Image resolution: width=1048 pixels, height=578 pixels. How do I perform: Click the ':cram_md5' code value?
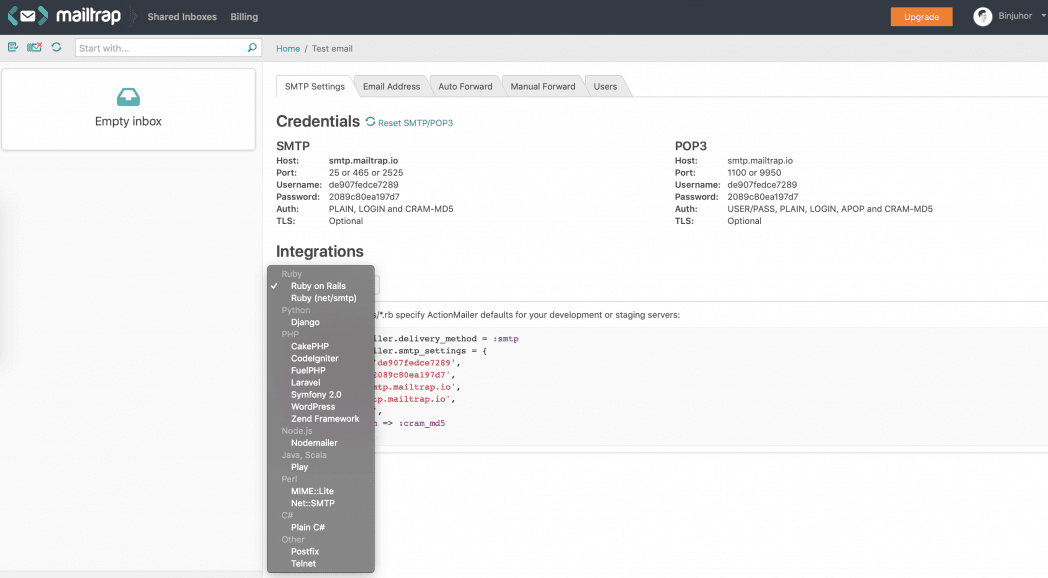[422, 423]
